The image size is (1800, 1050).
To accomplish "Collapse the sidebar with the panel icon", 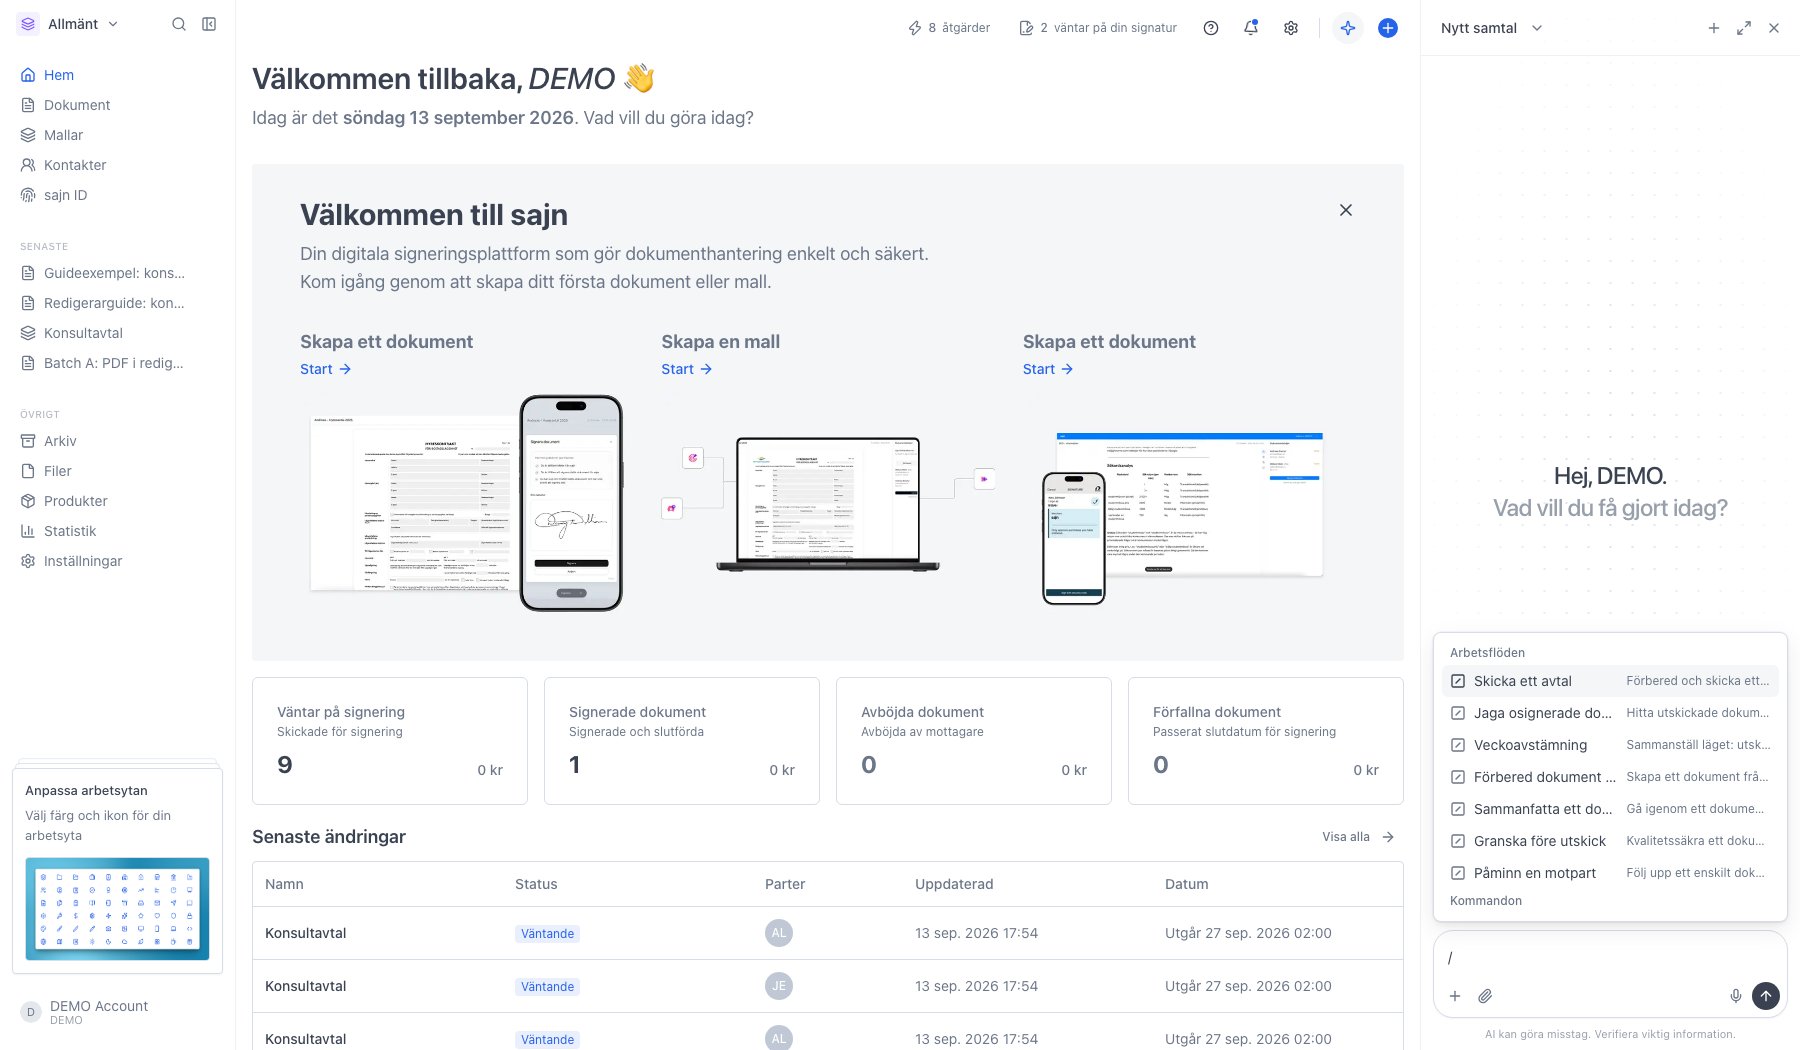I will point(209,24).
